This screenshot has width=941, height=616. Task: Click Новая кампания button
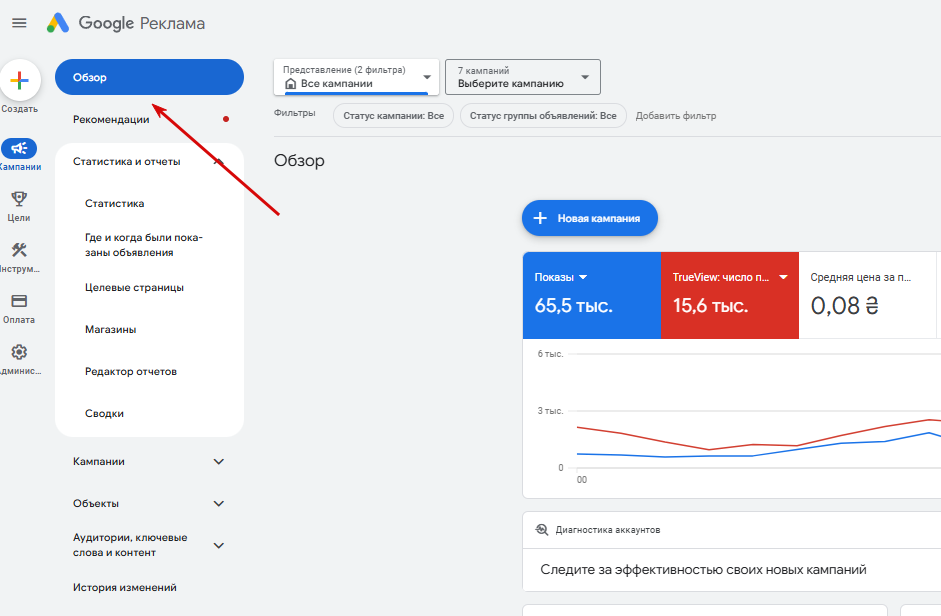click(x=590, y=218)
